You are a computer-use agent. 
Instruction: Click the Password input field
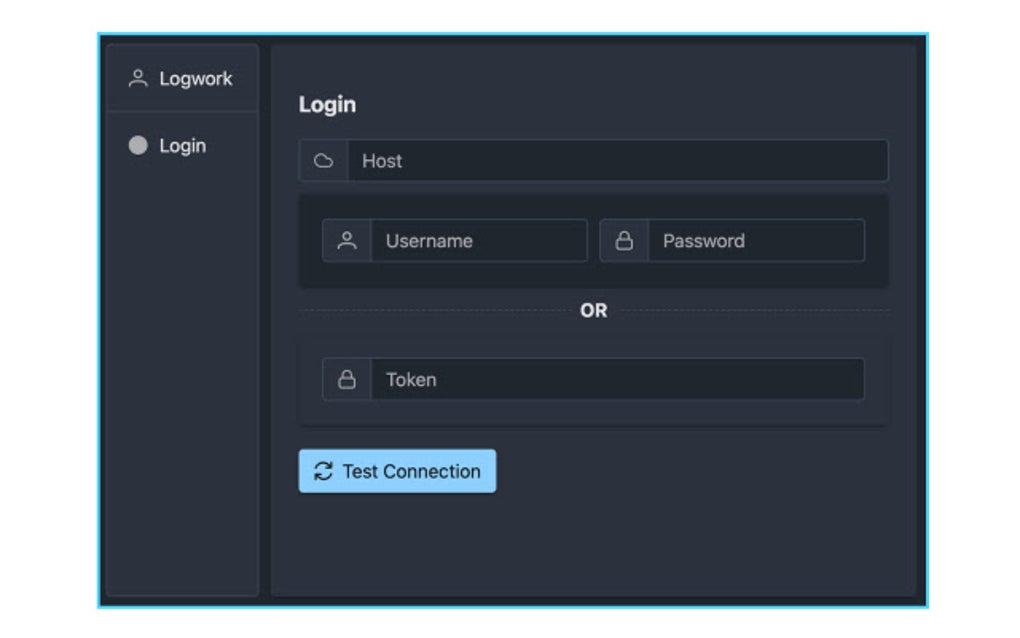point(755,240)
